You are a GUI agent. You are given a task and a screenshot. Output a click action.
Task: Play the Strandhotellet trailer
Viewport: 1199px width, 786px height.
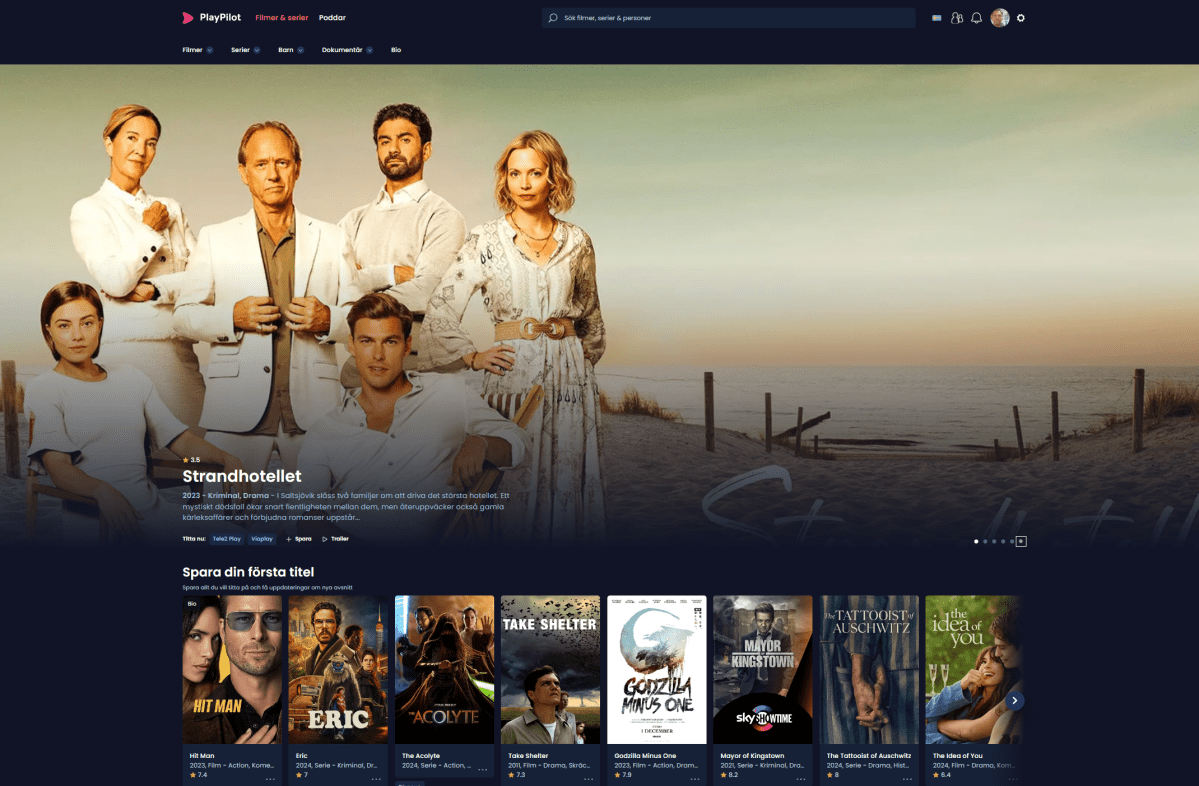[335, 539]
